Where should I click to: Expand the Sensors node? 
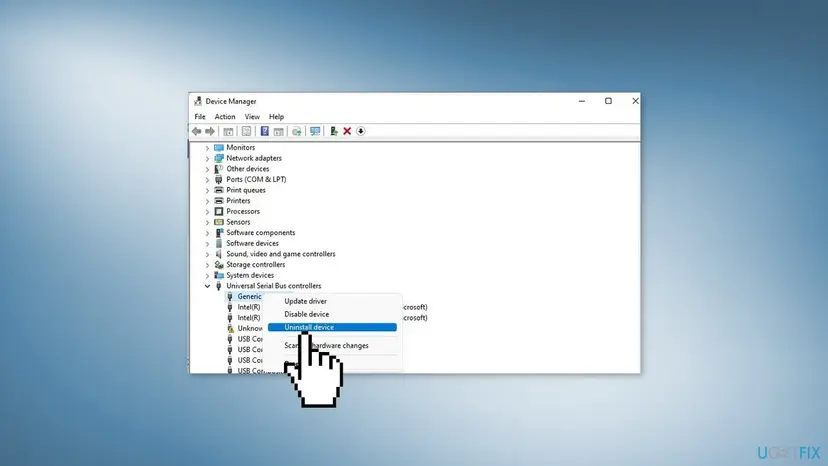pyautogui.click(x=208, y=222)
